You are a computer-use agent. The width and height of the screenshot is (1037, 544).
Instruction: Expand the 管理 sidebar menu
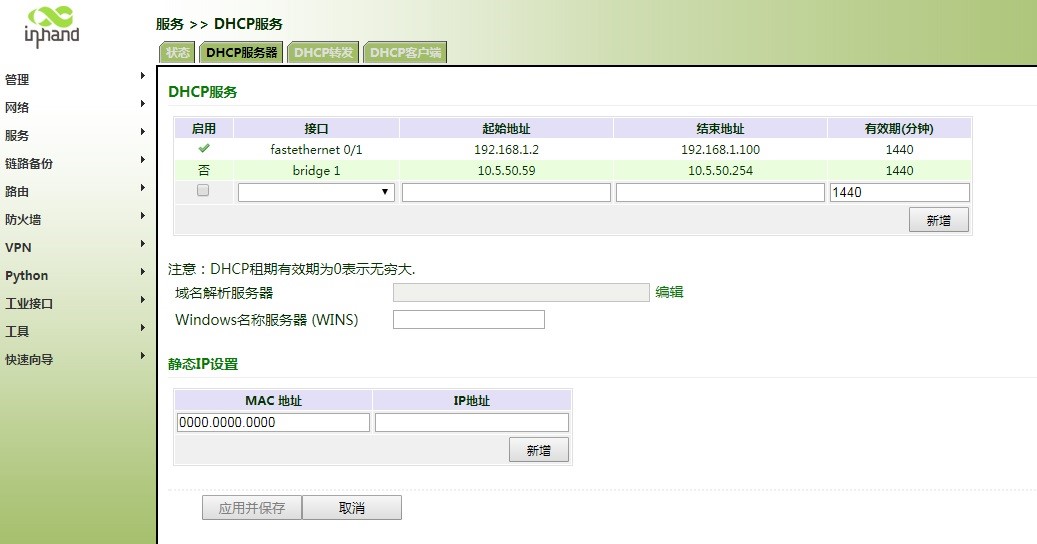click(75, 79)
